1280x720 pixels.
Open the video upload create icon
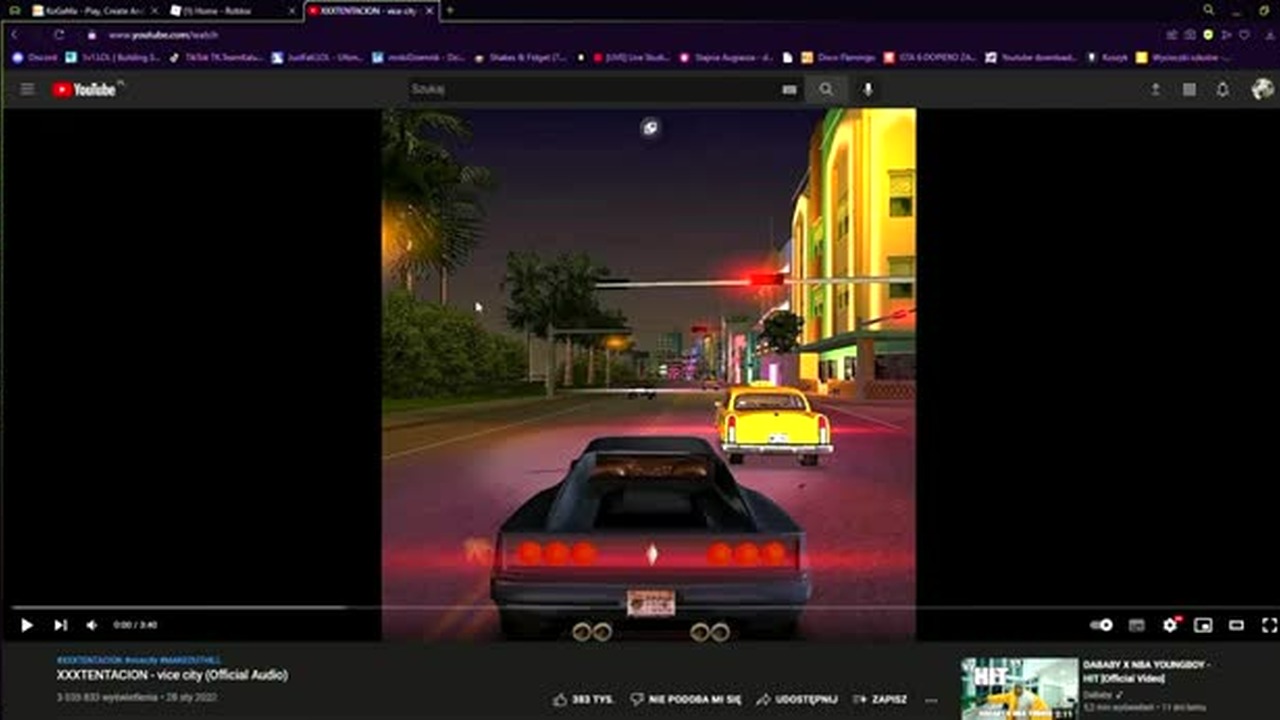1155,90
